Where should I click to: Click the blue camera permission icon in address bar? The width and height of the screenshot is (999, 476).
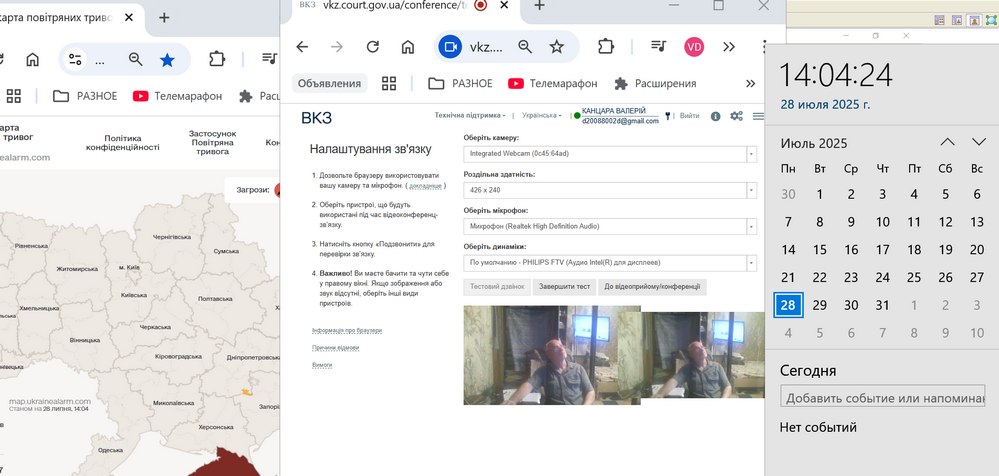450,47
